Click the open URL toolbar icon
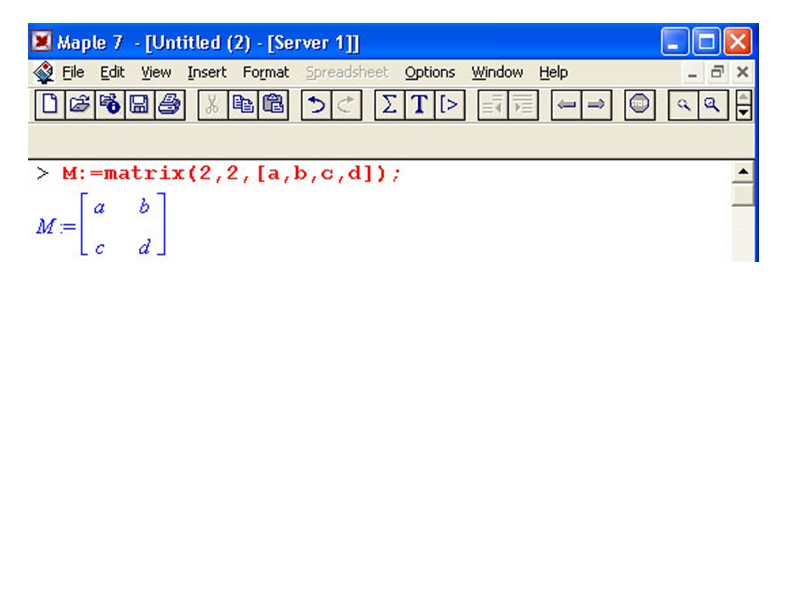800x600 pixels. click(110, 105)
